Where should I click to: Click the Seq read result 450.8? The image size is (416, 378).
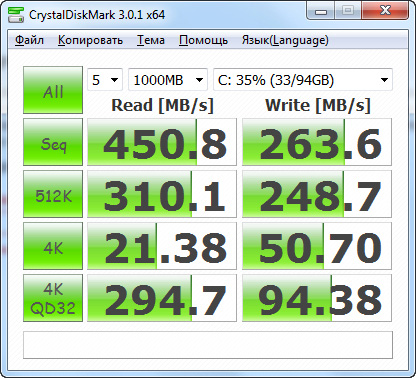pos(162,142)
